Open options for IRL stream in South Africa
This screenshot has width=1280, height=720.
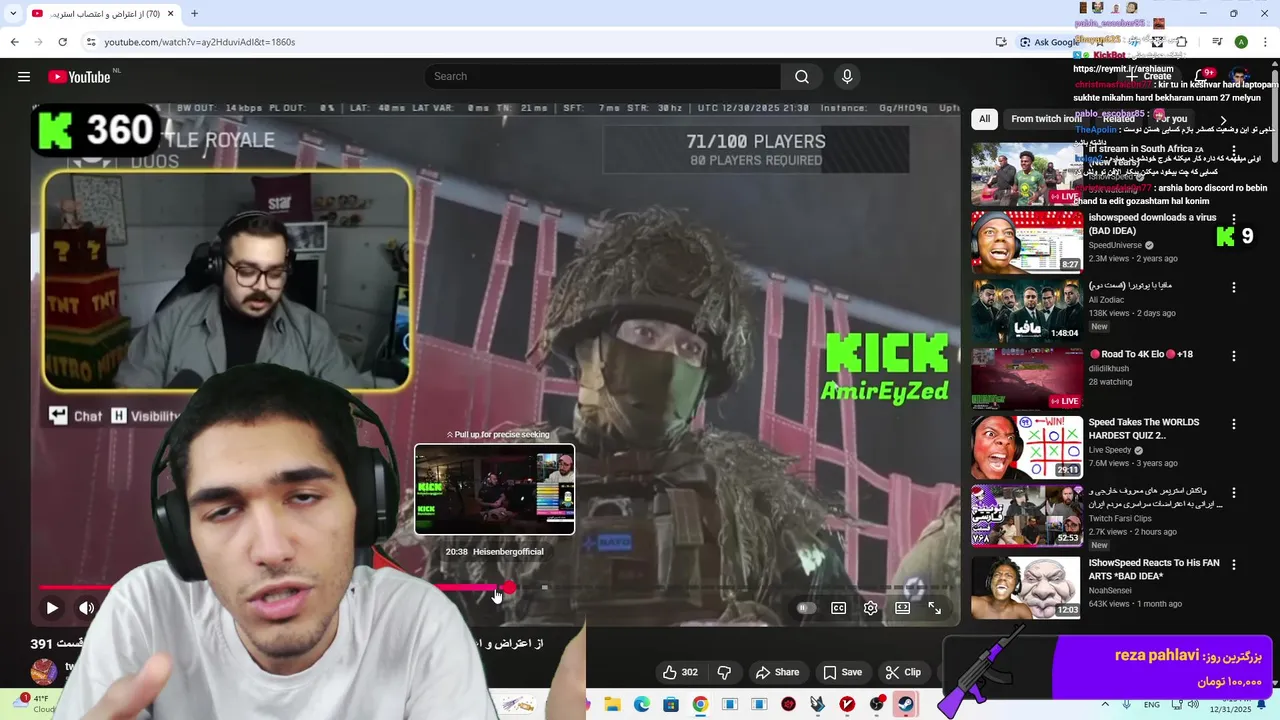1233,150
